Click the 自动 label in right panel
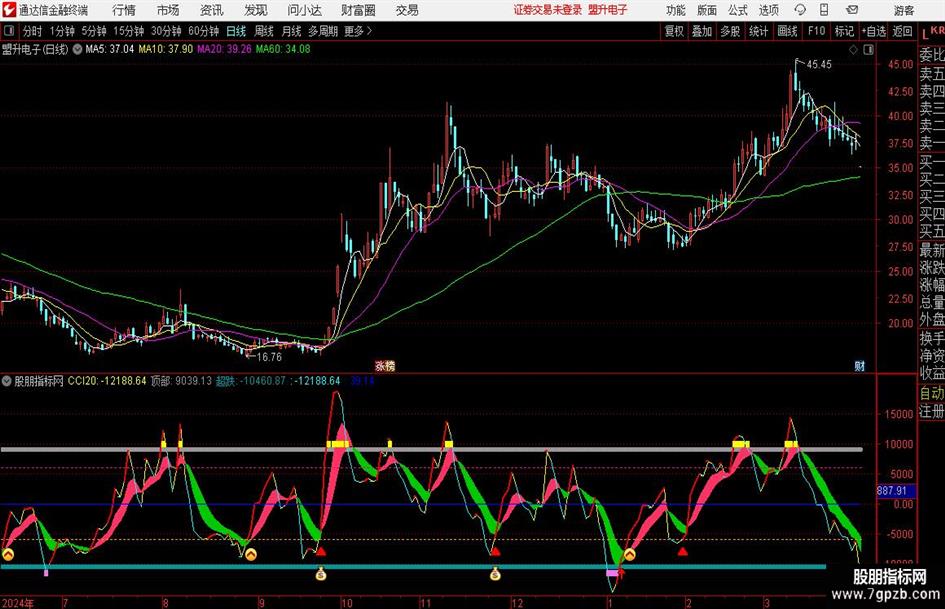945x609 pixels. click(932, 393)
